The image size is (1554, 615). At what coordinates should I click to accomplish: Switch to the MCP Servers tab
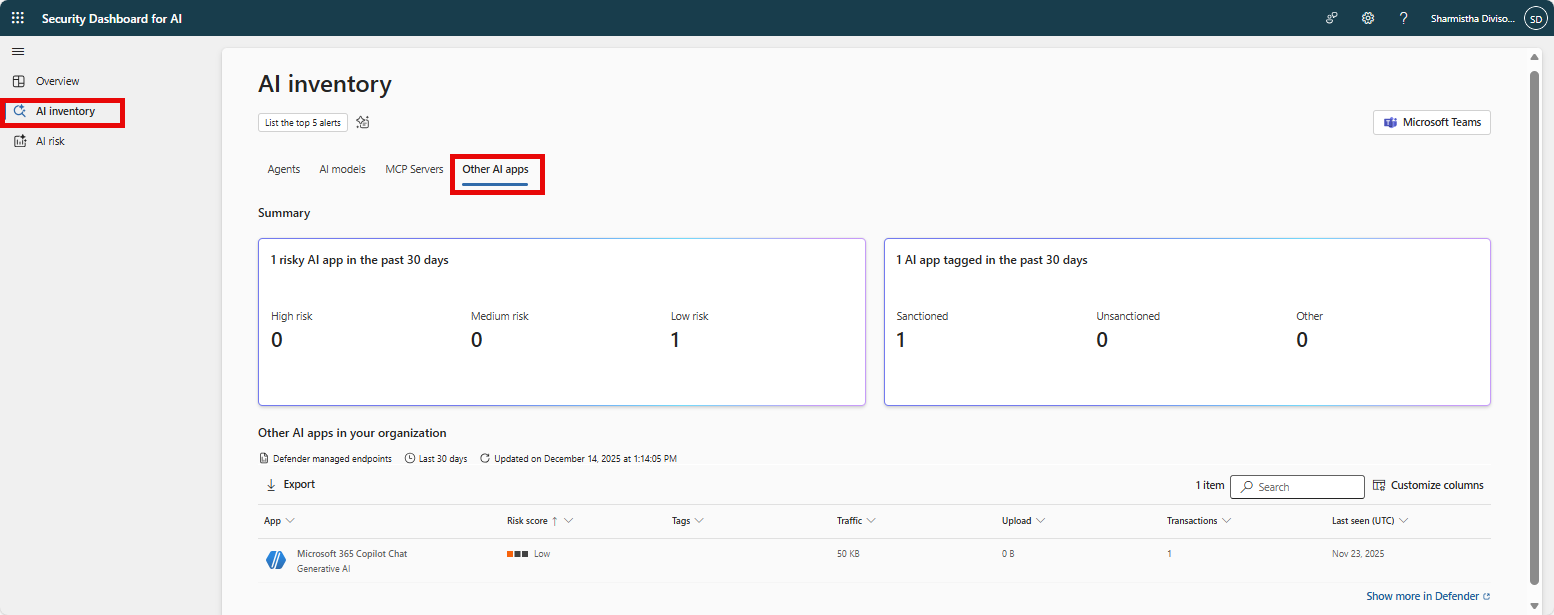414,169
